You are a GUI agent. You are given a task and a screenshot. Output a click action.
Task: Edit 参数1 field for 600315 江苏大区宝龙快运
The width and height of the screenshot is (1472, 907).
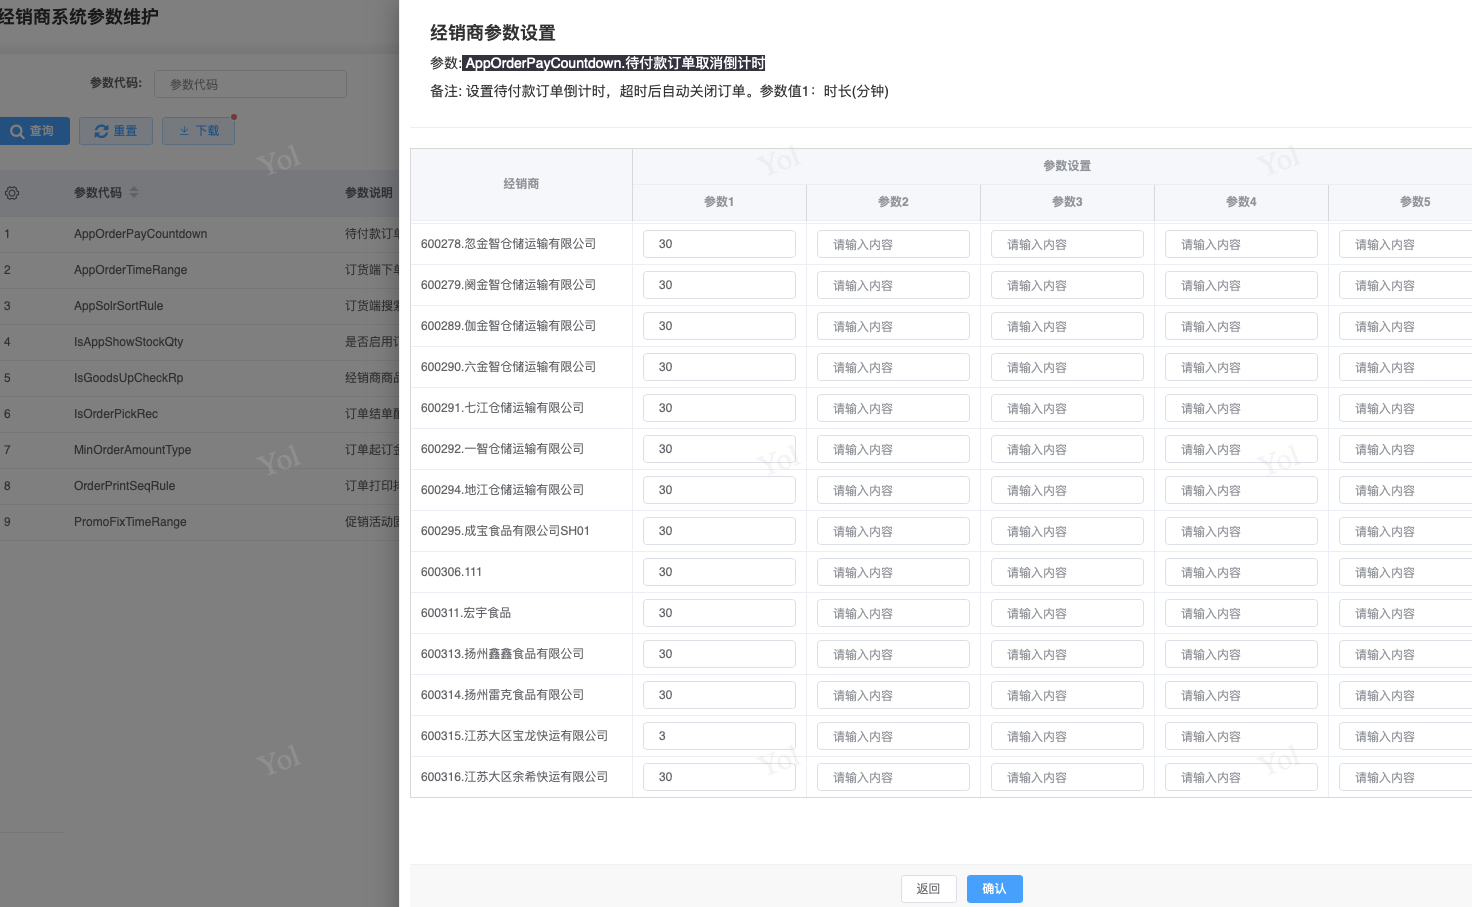[x=719, y=736]
